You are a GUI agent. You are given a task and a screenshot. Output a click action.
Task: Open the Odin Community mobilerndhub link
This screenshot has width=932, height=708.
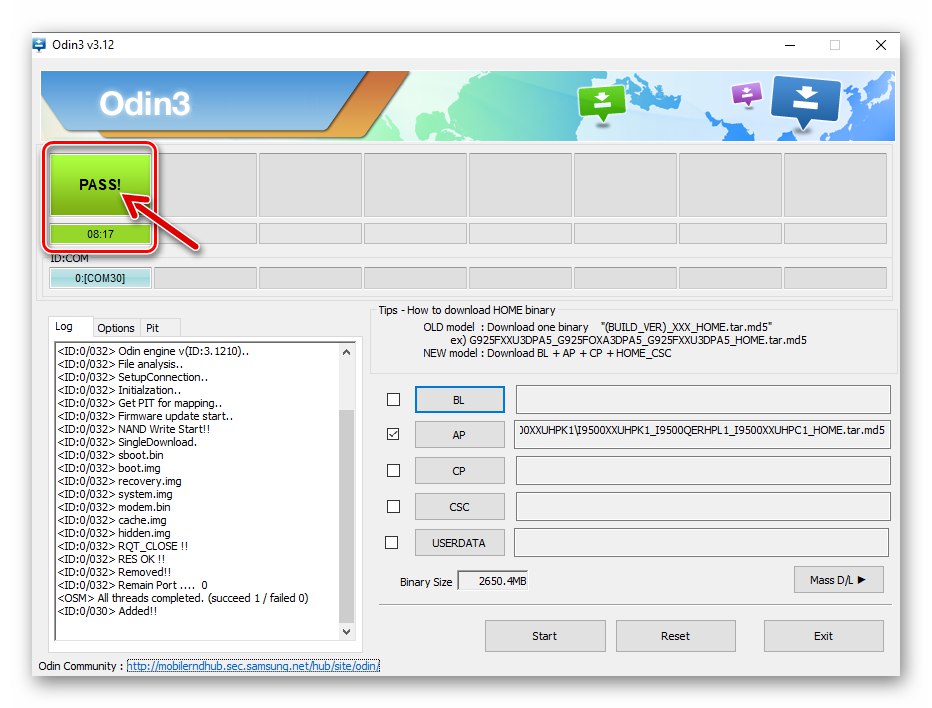tap(253, 666)
